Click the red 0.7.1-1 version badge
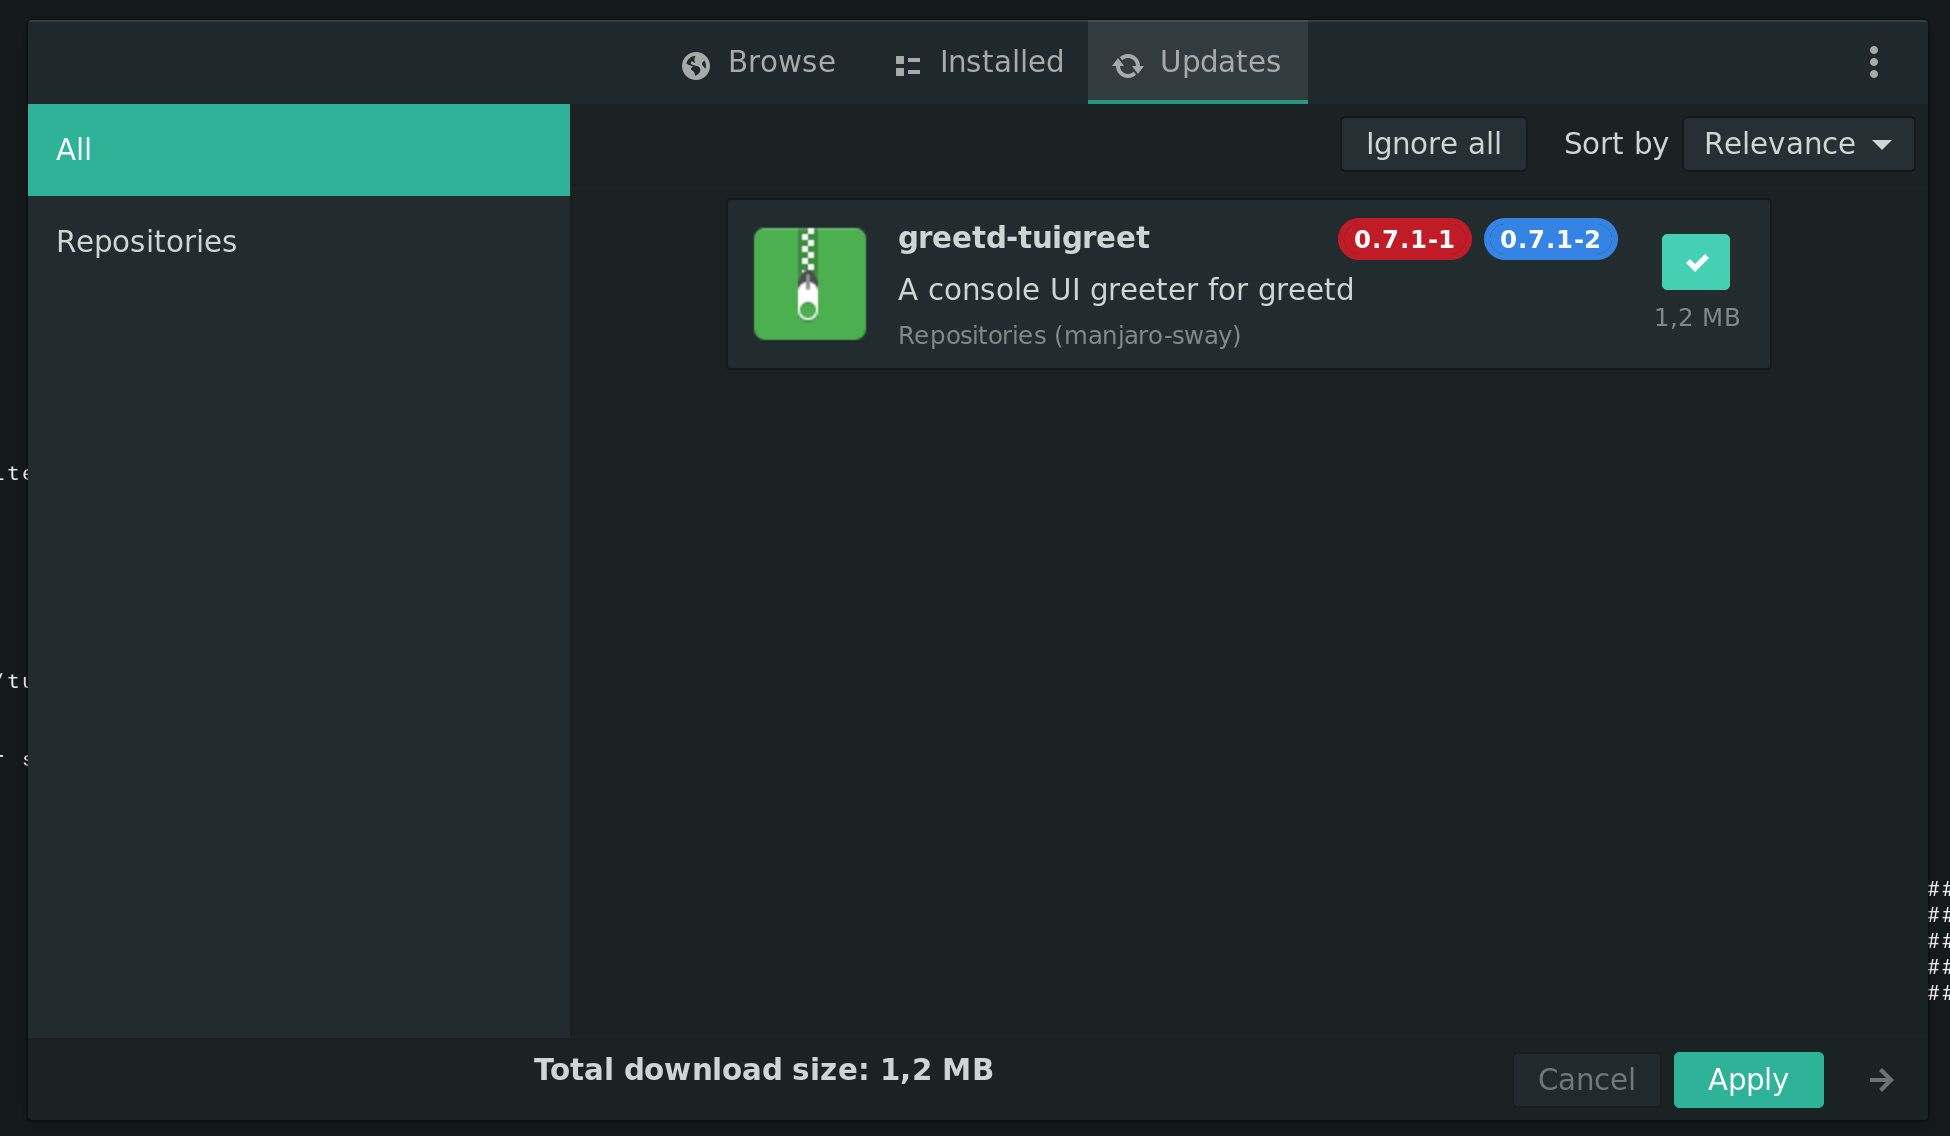This screenshot has width=1950, height=1136. (1404, 239)
